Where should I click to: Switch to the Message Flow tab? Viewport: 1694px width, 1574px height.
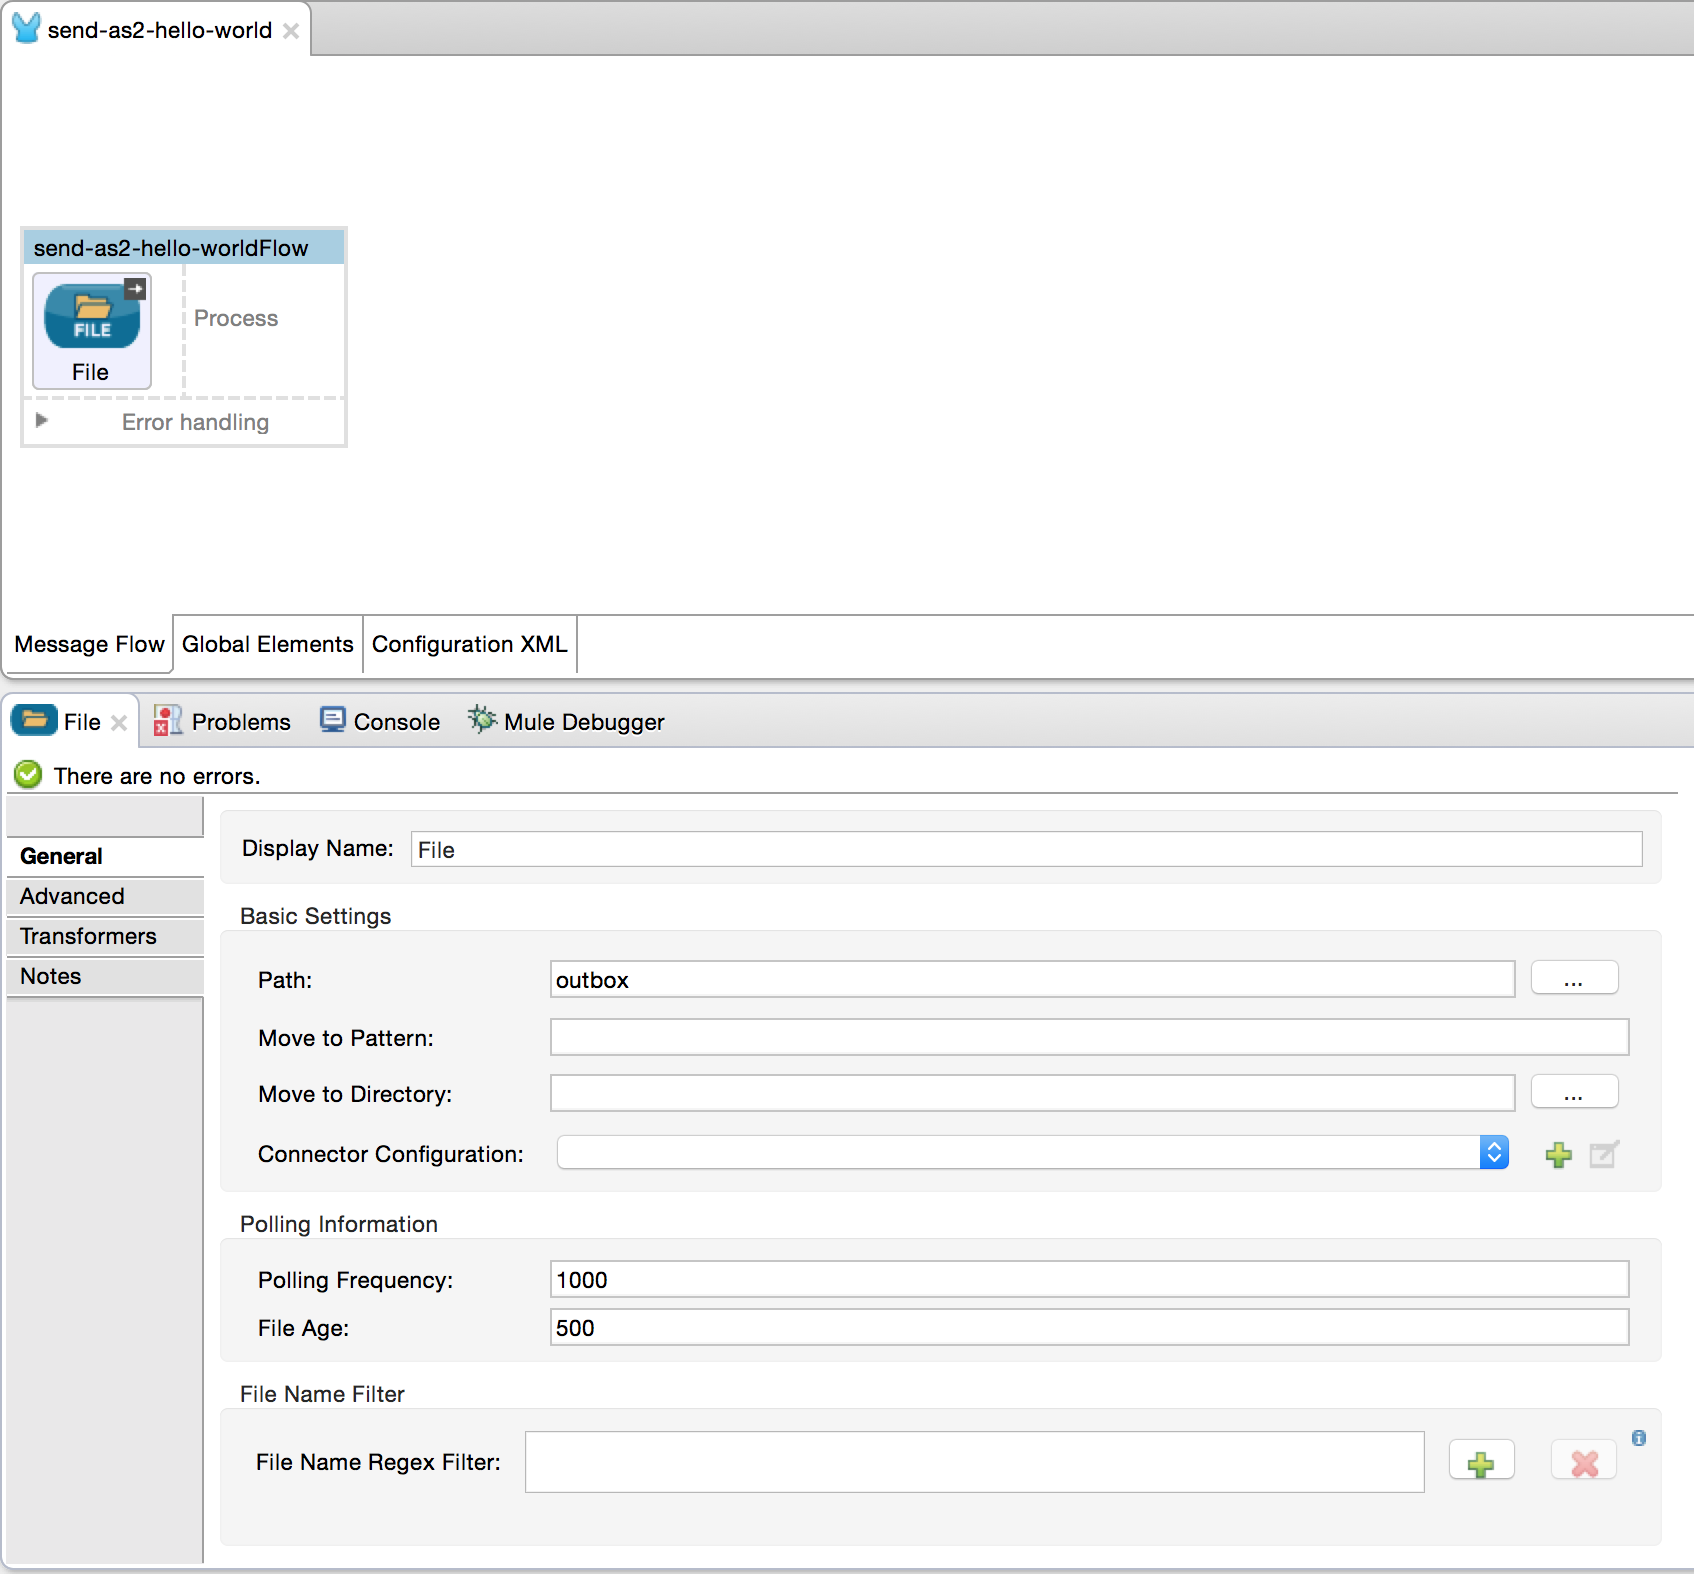(89, 644)
